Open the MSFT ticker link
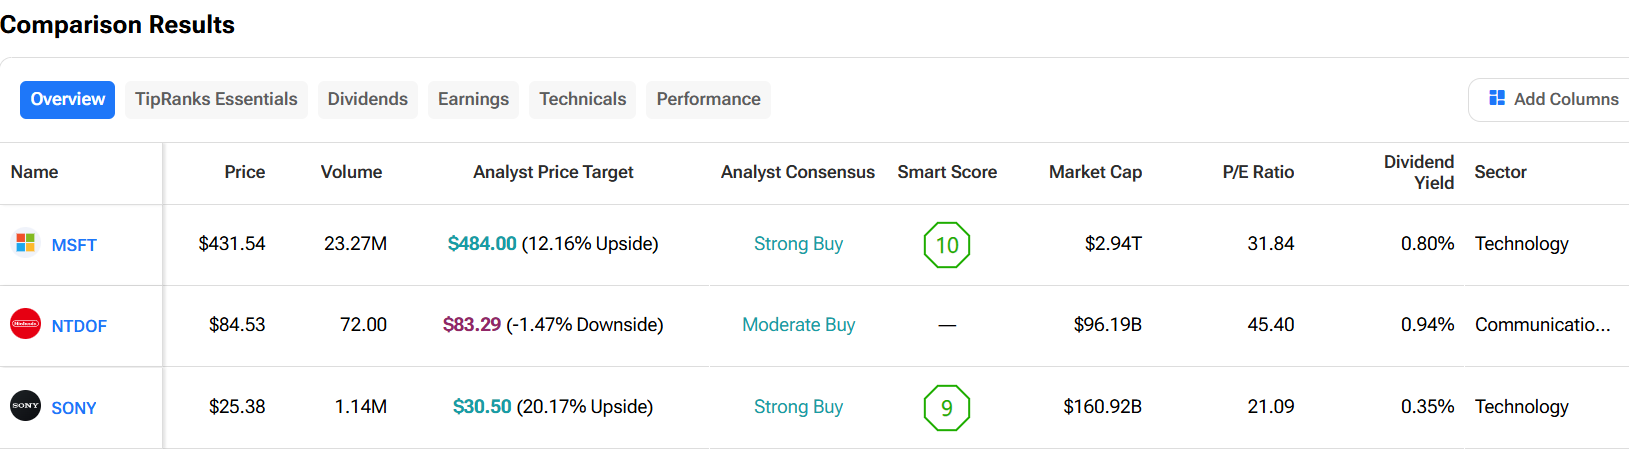Screen dimensions: 1629x449 tap(74, 245)
